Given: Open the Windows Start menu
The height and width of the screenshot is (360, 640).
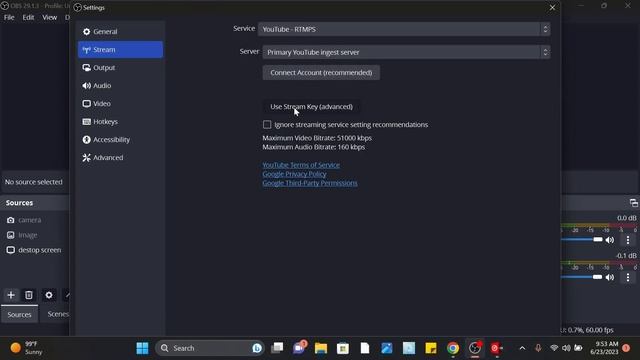Looking at the screenshot, I should click(x=142, y=348).
